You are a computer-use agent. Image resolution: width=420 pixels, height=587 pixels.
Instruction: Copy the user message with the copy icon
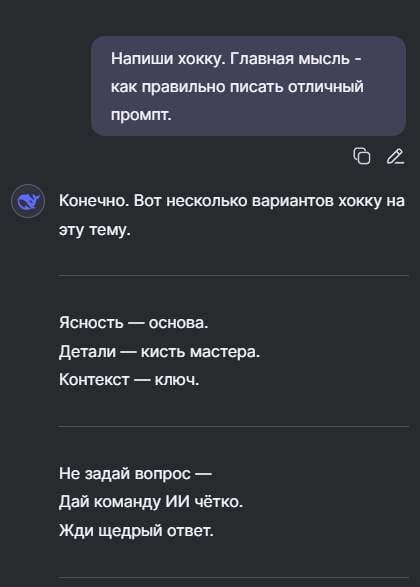(x=362, y=156)
